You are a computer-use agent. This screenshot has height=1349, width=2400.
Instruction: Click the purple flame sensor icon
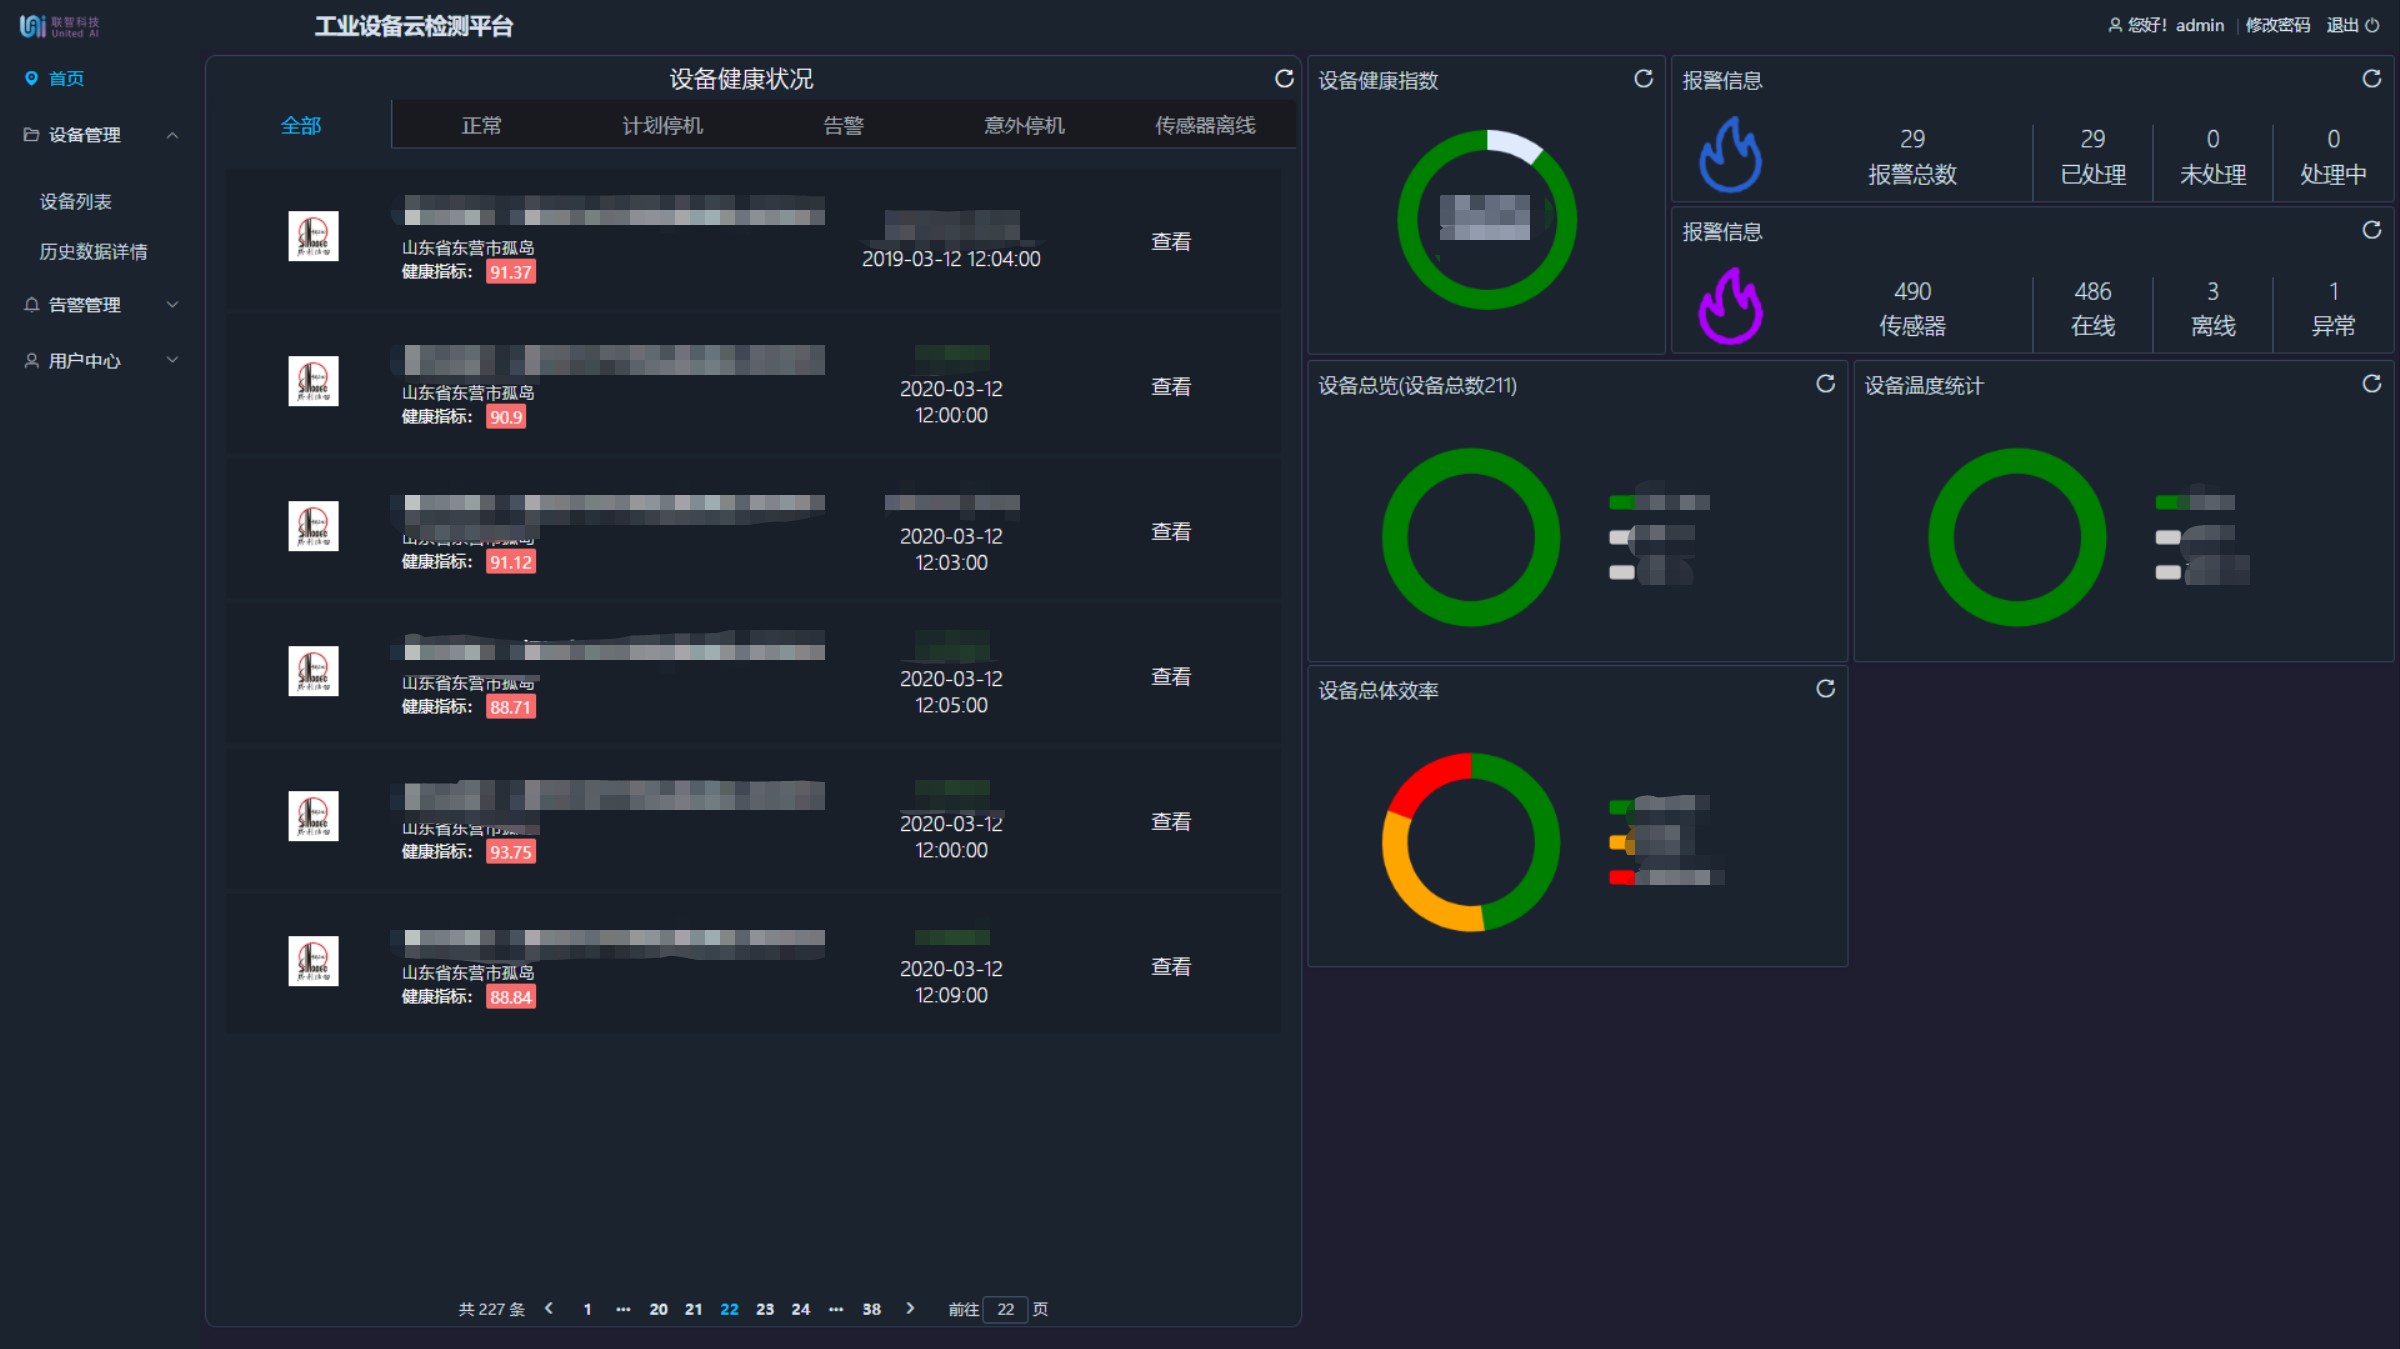coord(1730,307)
